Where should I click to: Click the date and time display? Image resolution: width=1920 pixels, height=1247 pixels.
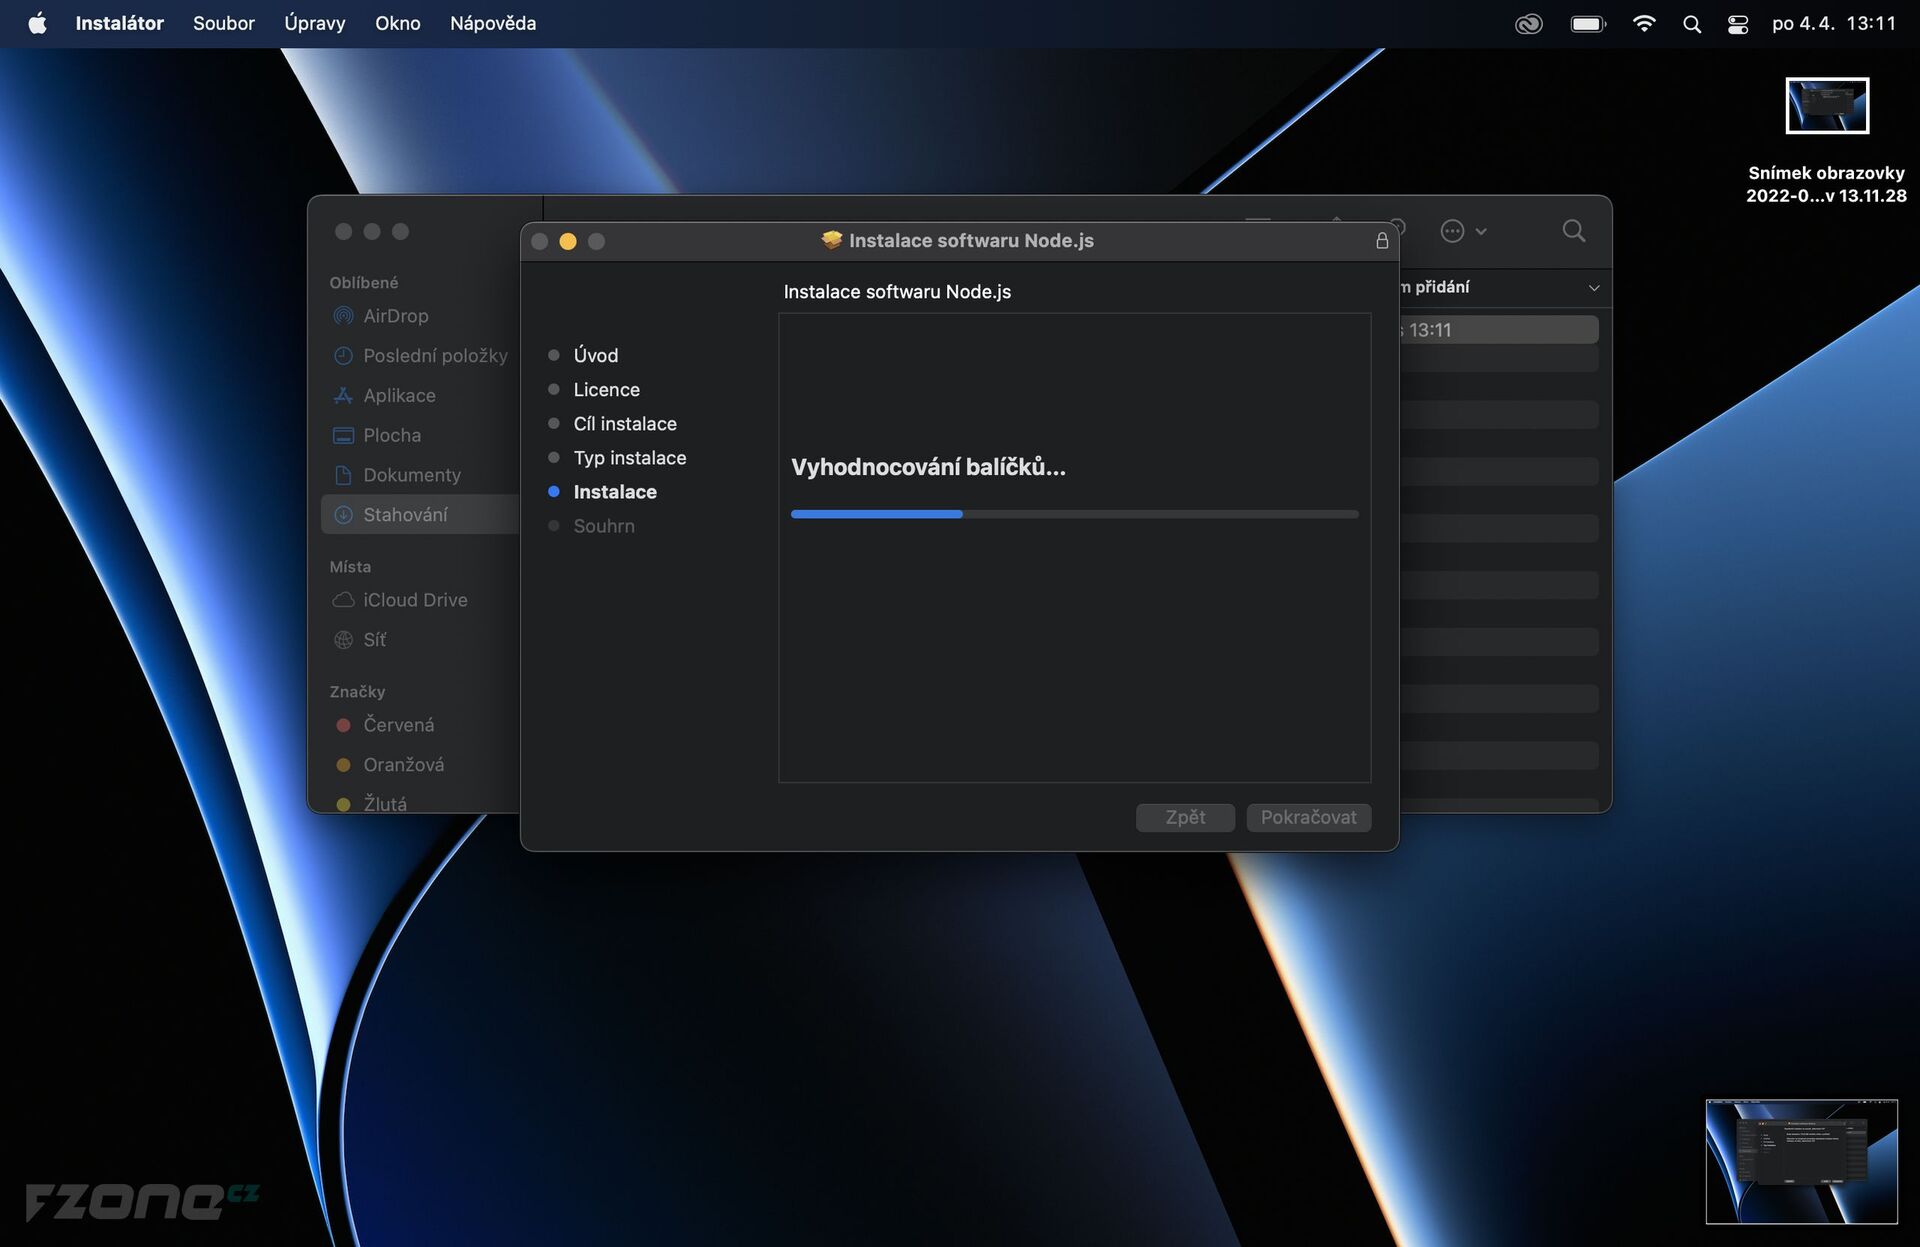(1833, 23)
